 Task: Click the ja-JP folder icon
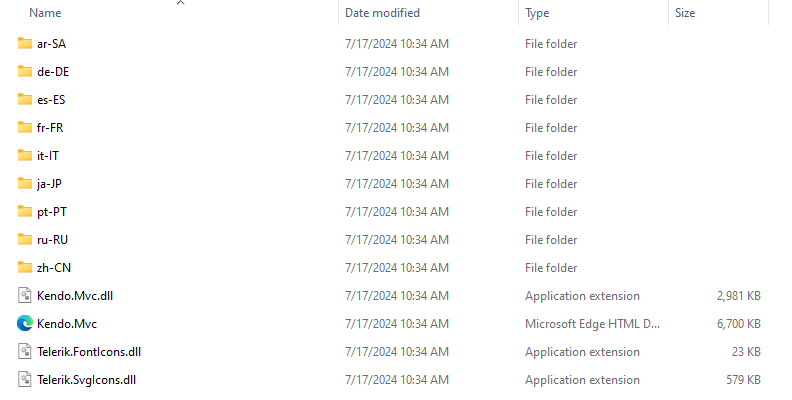[25, 184]
